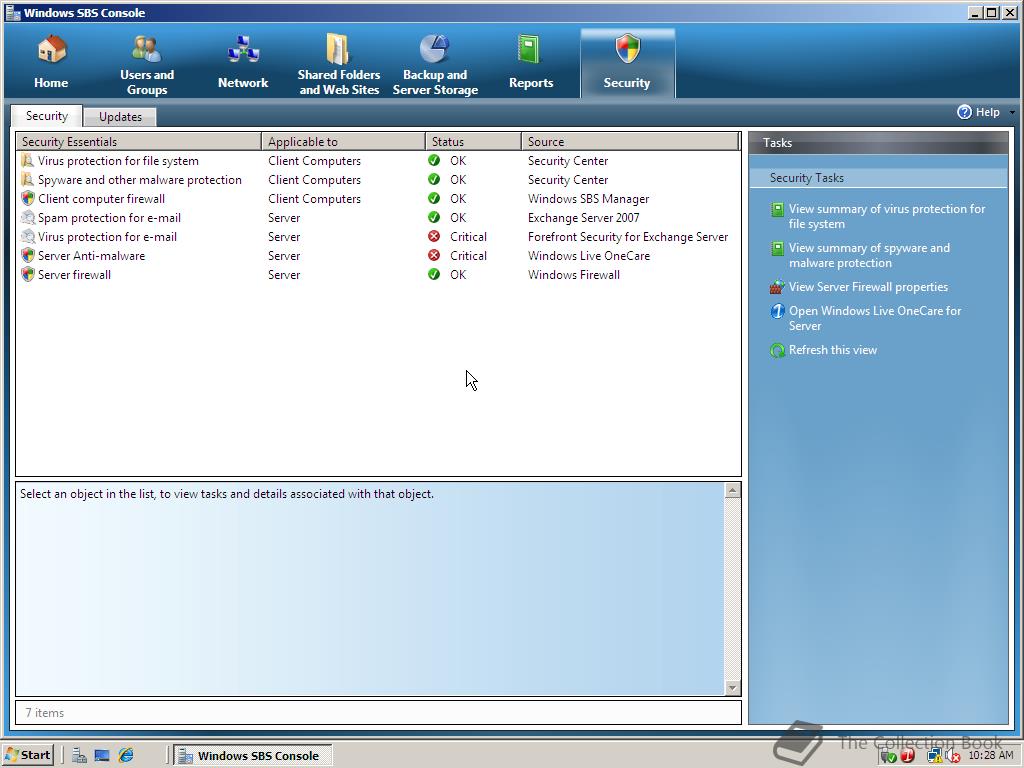Image resolution: width=1024 pixels, height=768 pixels.
Task: Click the Help question mark icon
Action: [x=964, y=112]
